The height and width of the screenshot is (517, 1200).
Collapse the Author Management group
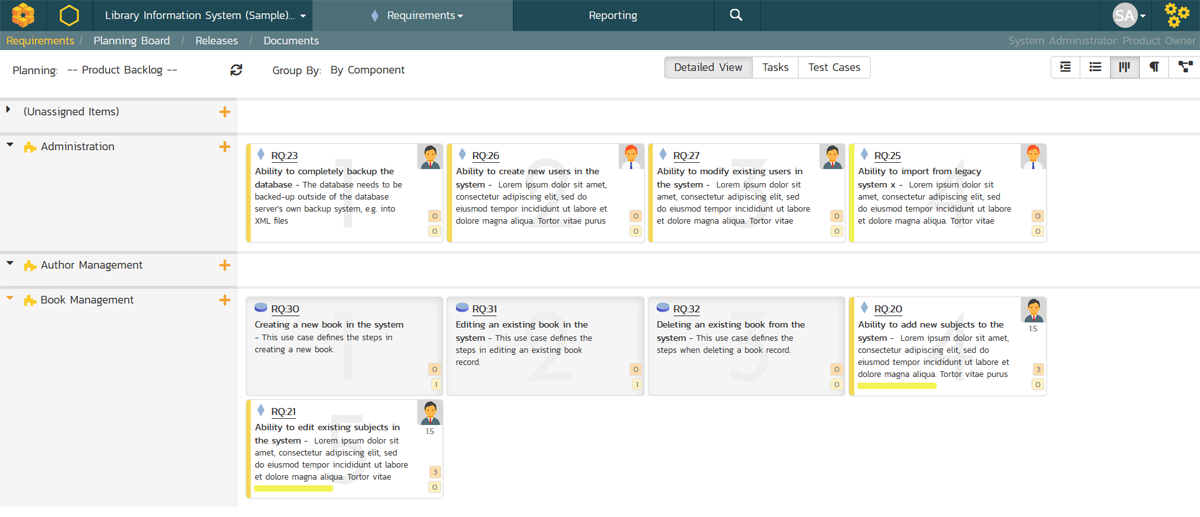[x=10, y=265]
